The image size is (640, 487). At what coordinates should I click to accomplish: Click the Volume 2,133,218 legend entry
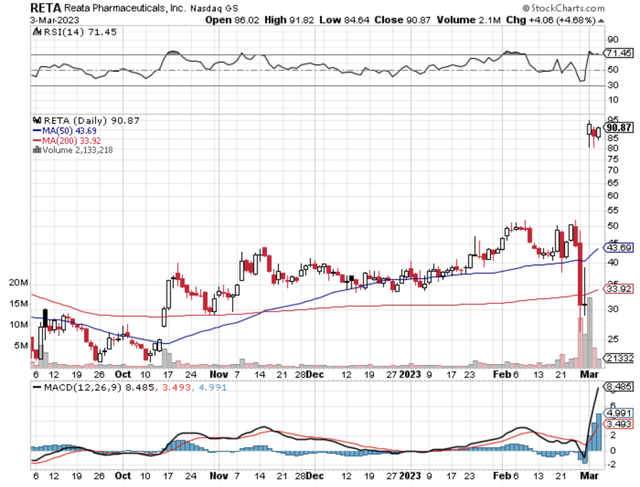(72, 150)
